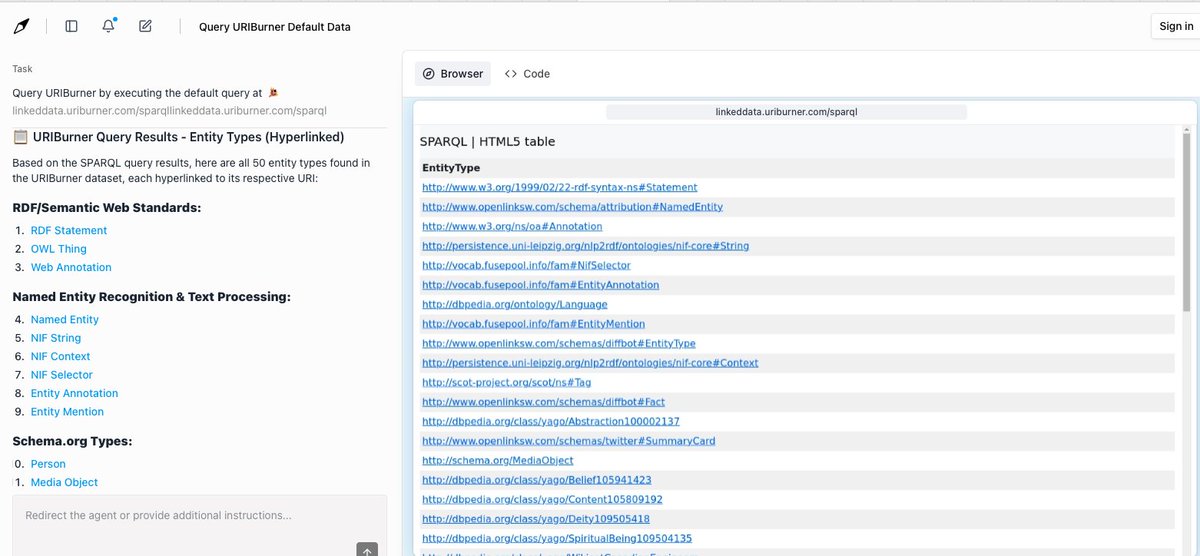Click the EntityType column header
1200x556 pixels.
[451, 168]
